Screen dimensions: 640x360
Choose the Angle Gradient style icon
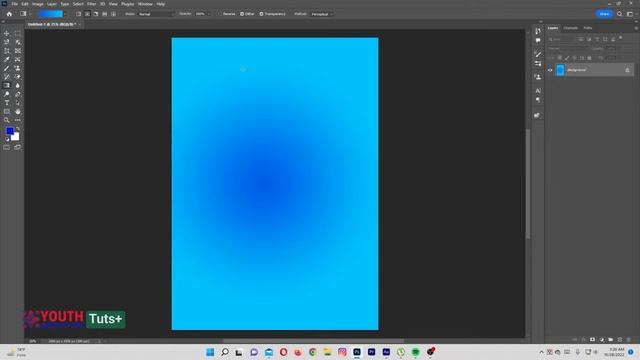(96, 14)
